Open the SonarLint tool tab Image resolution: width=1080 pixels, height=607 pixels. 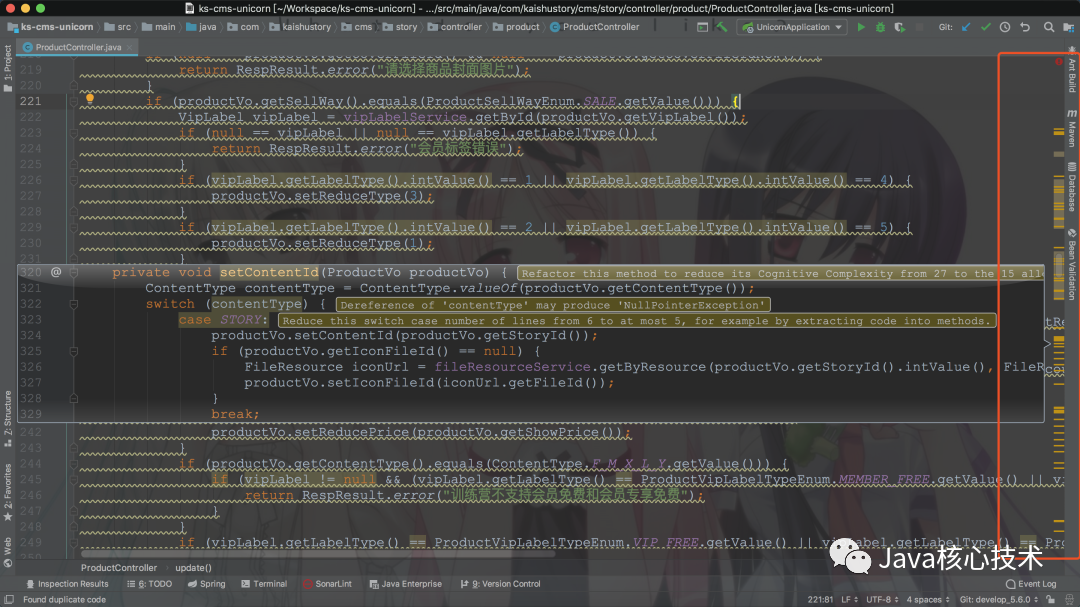click(x=327, y=584)
